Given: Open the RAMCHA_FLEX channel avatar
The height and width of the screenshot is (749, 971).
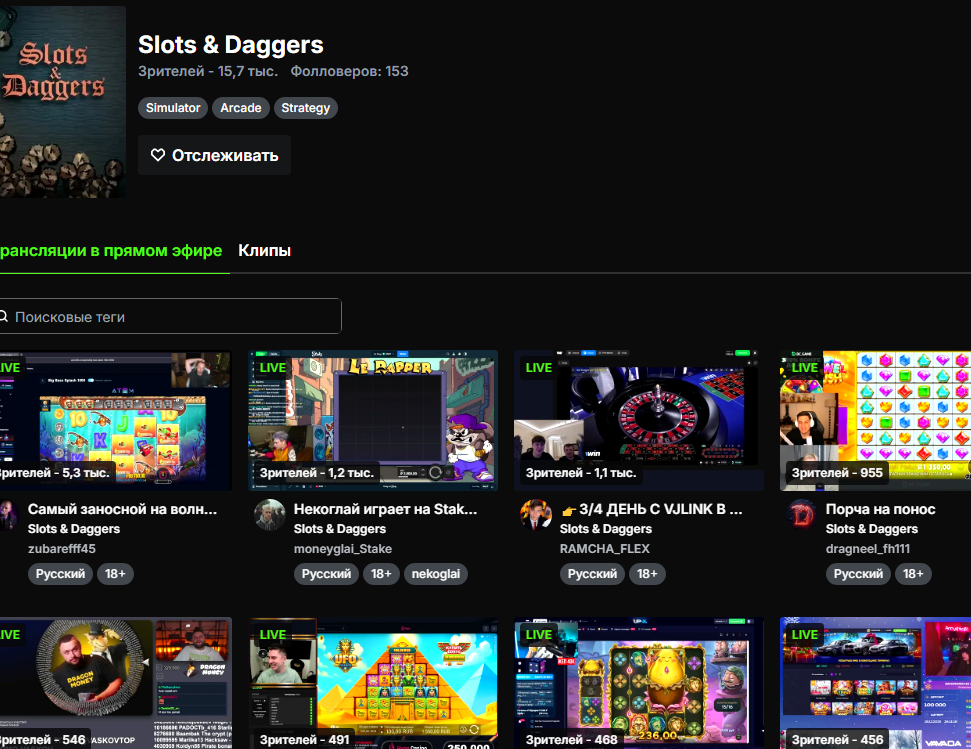Looking at the screenshot, I should click(x=536, y=515).
